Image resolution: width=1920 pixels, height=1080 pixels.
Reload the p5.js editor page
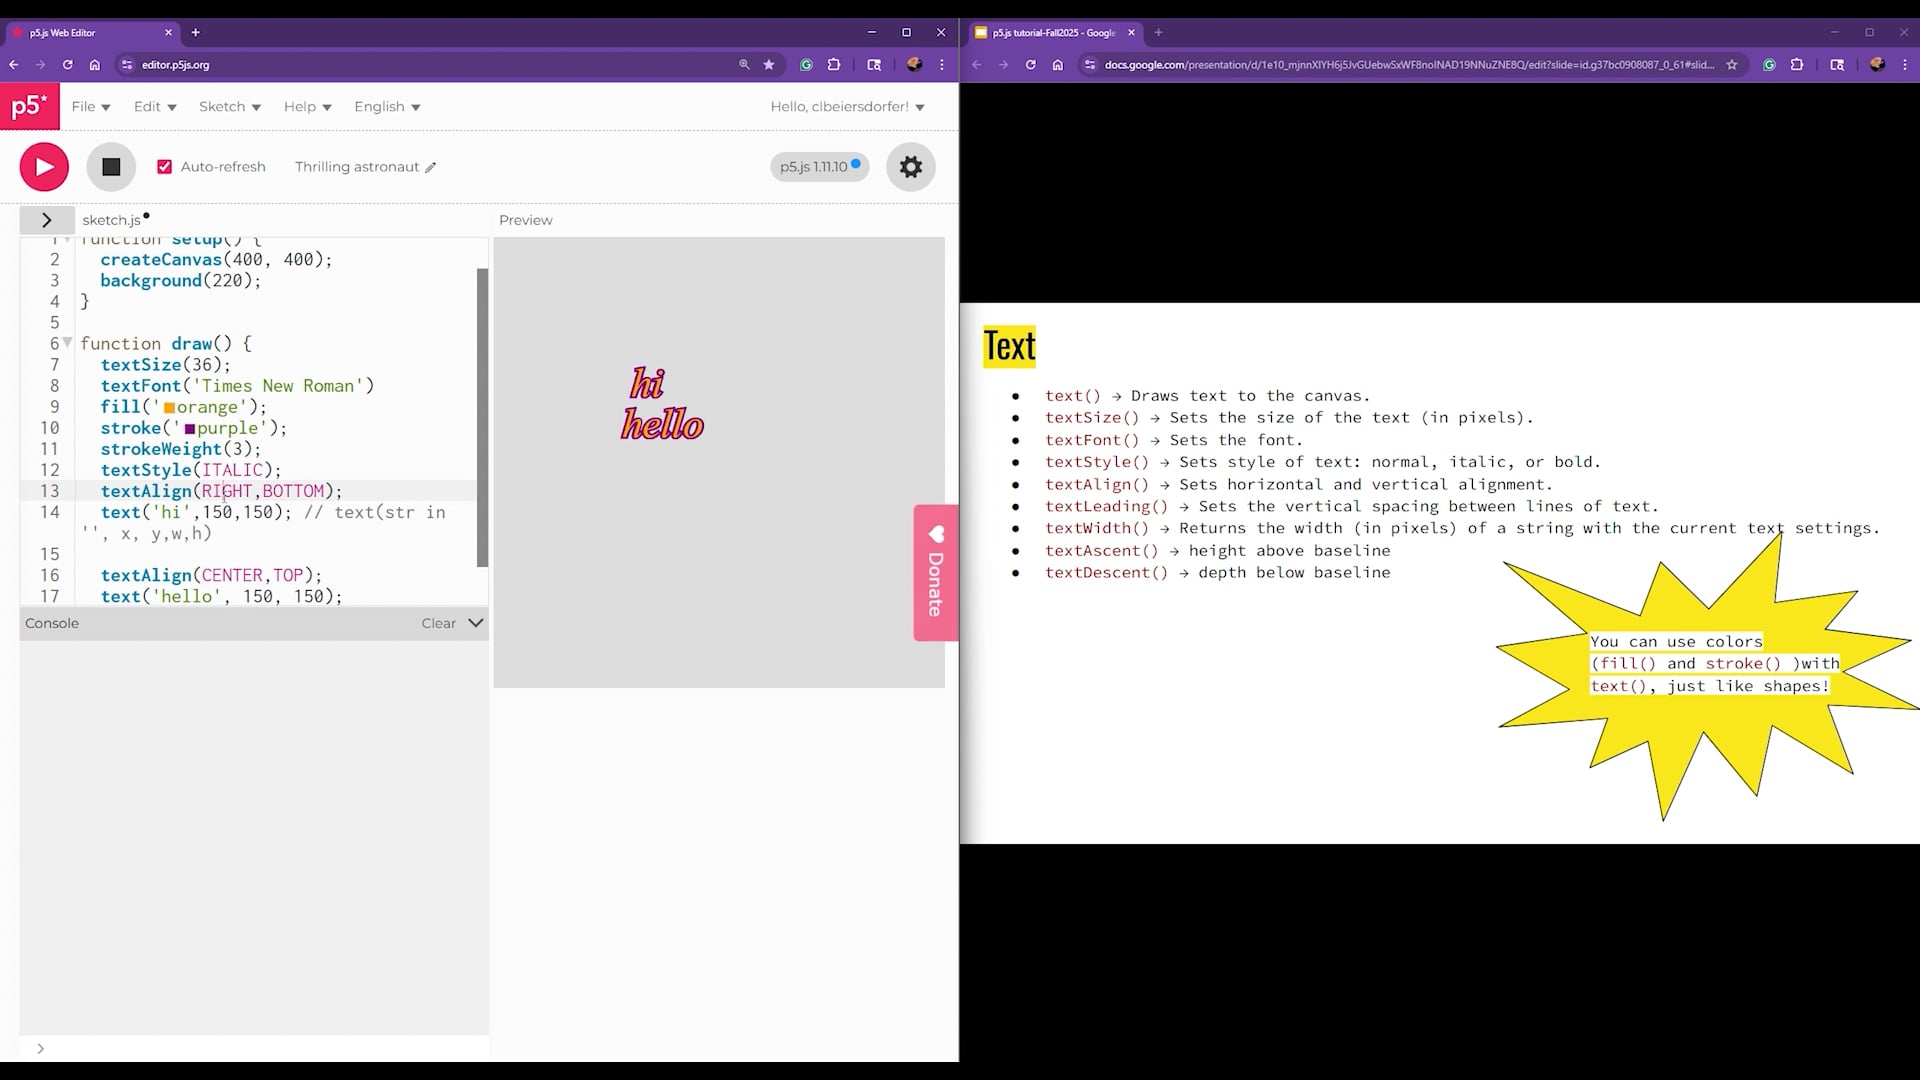67,65
